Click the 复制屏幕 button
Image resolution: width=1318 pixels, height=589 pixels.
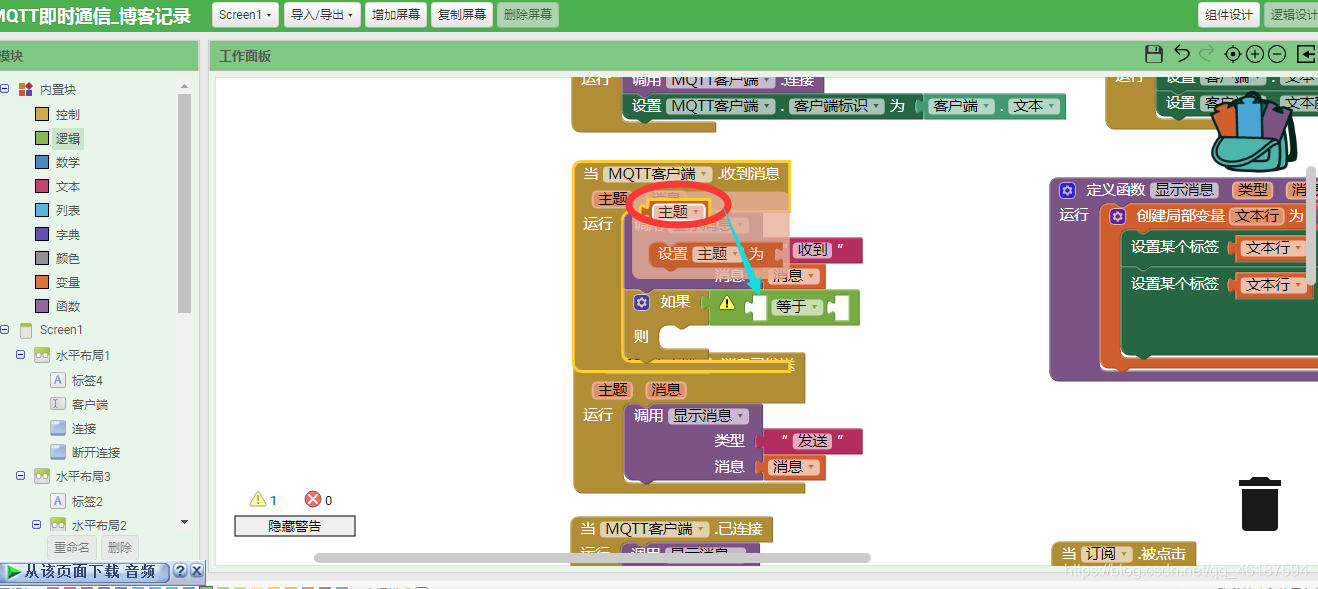pos(462,15)
